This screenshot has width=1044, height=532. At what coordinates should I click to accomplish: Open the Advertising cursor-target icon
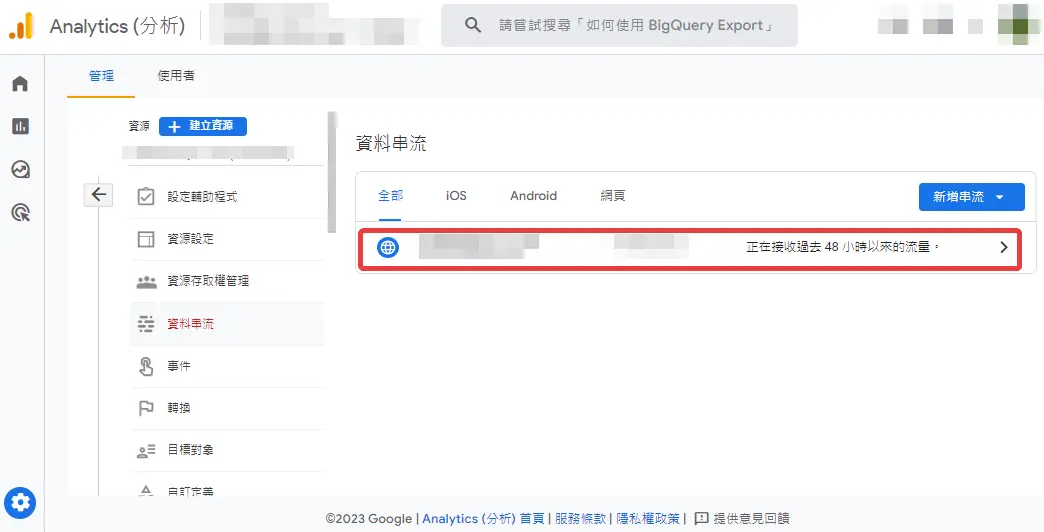[x=21, y=213]
